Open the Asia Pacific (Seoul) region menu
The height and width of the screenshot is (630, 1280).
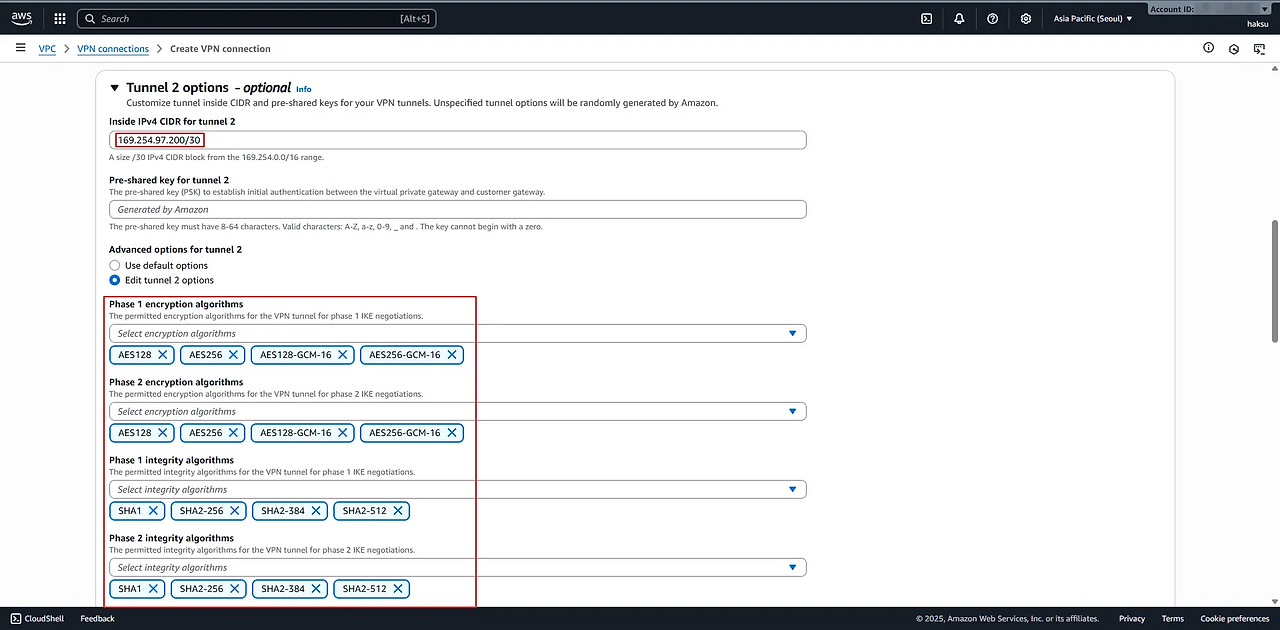click(x=1092, y=18)
